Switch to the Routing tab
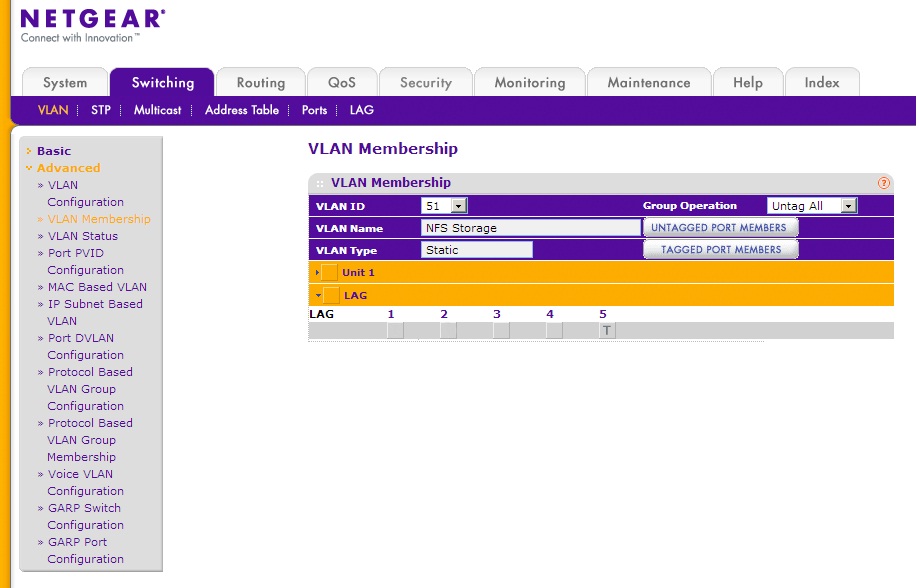The image size is (919, 588). [x=260, y=82]
